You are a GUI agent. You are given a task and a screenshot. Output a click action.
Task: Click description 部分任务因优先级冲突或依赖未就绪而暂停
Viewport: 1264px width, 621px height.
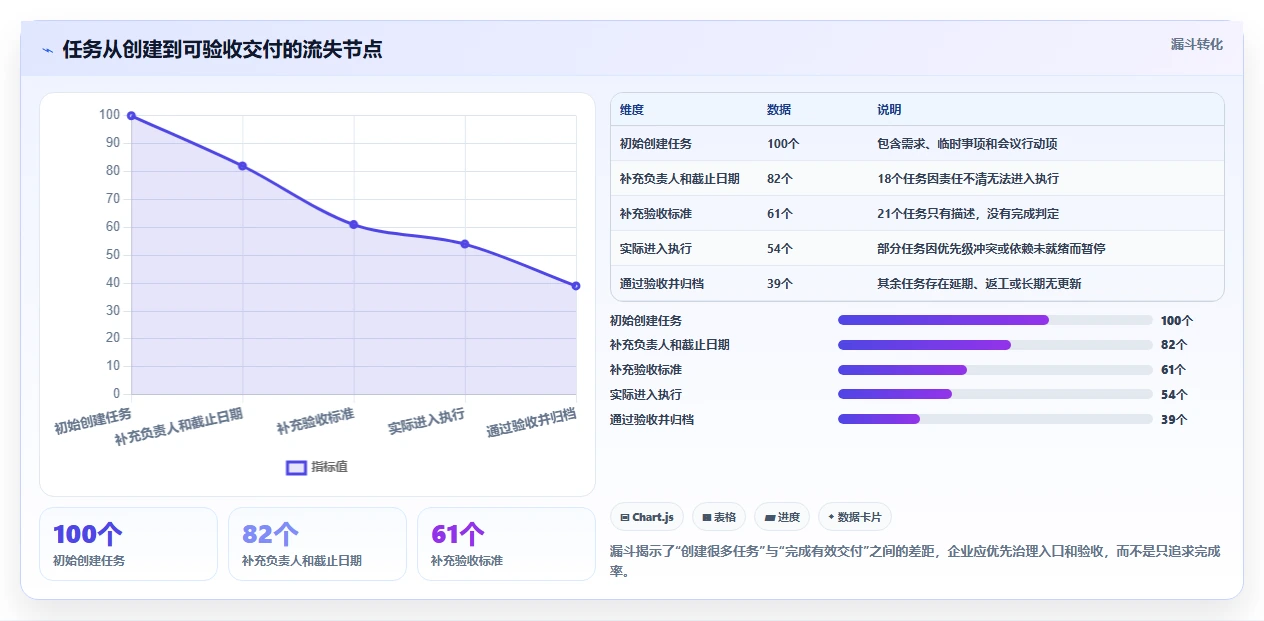coord(991,249)
